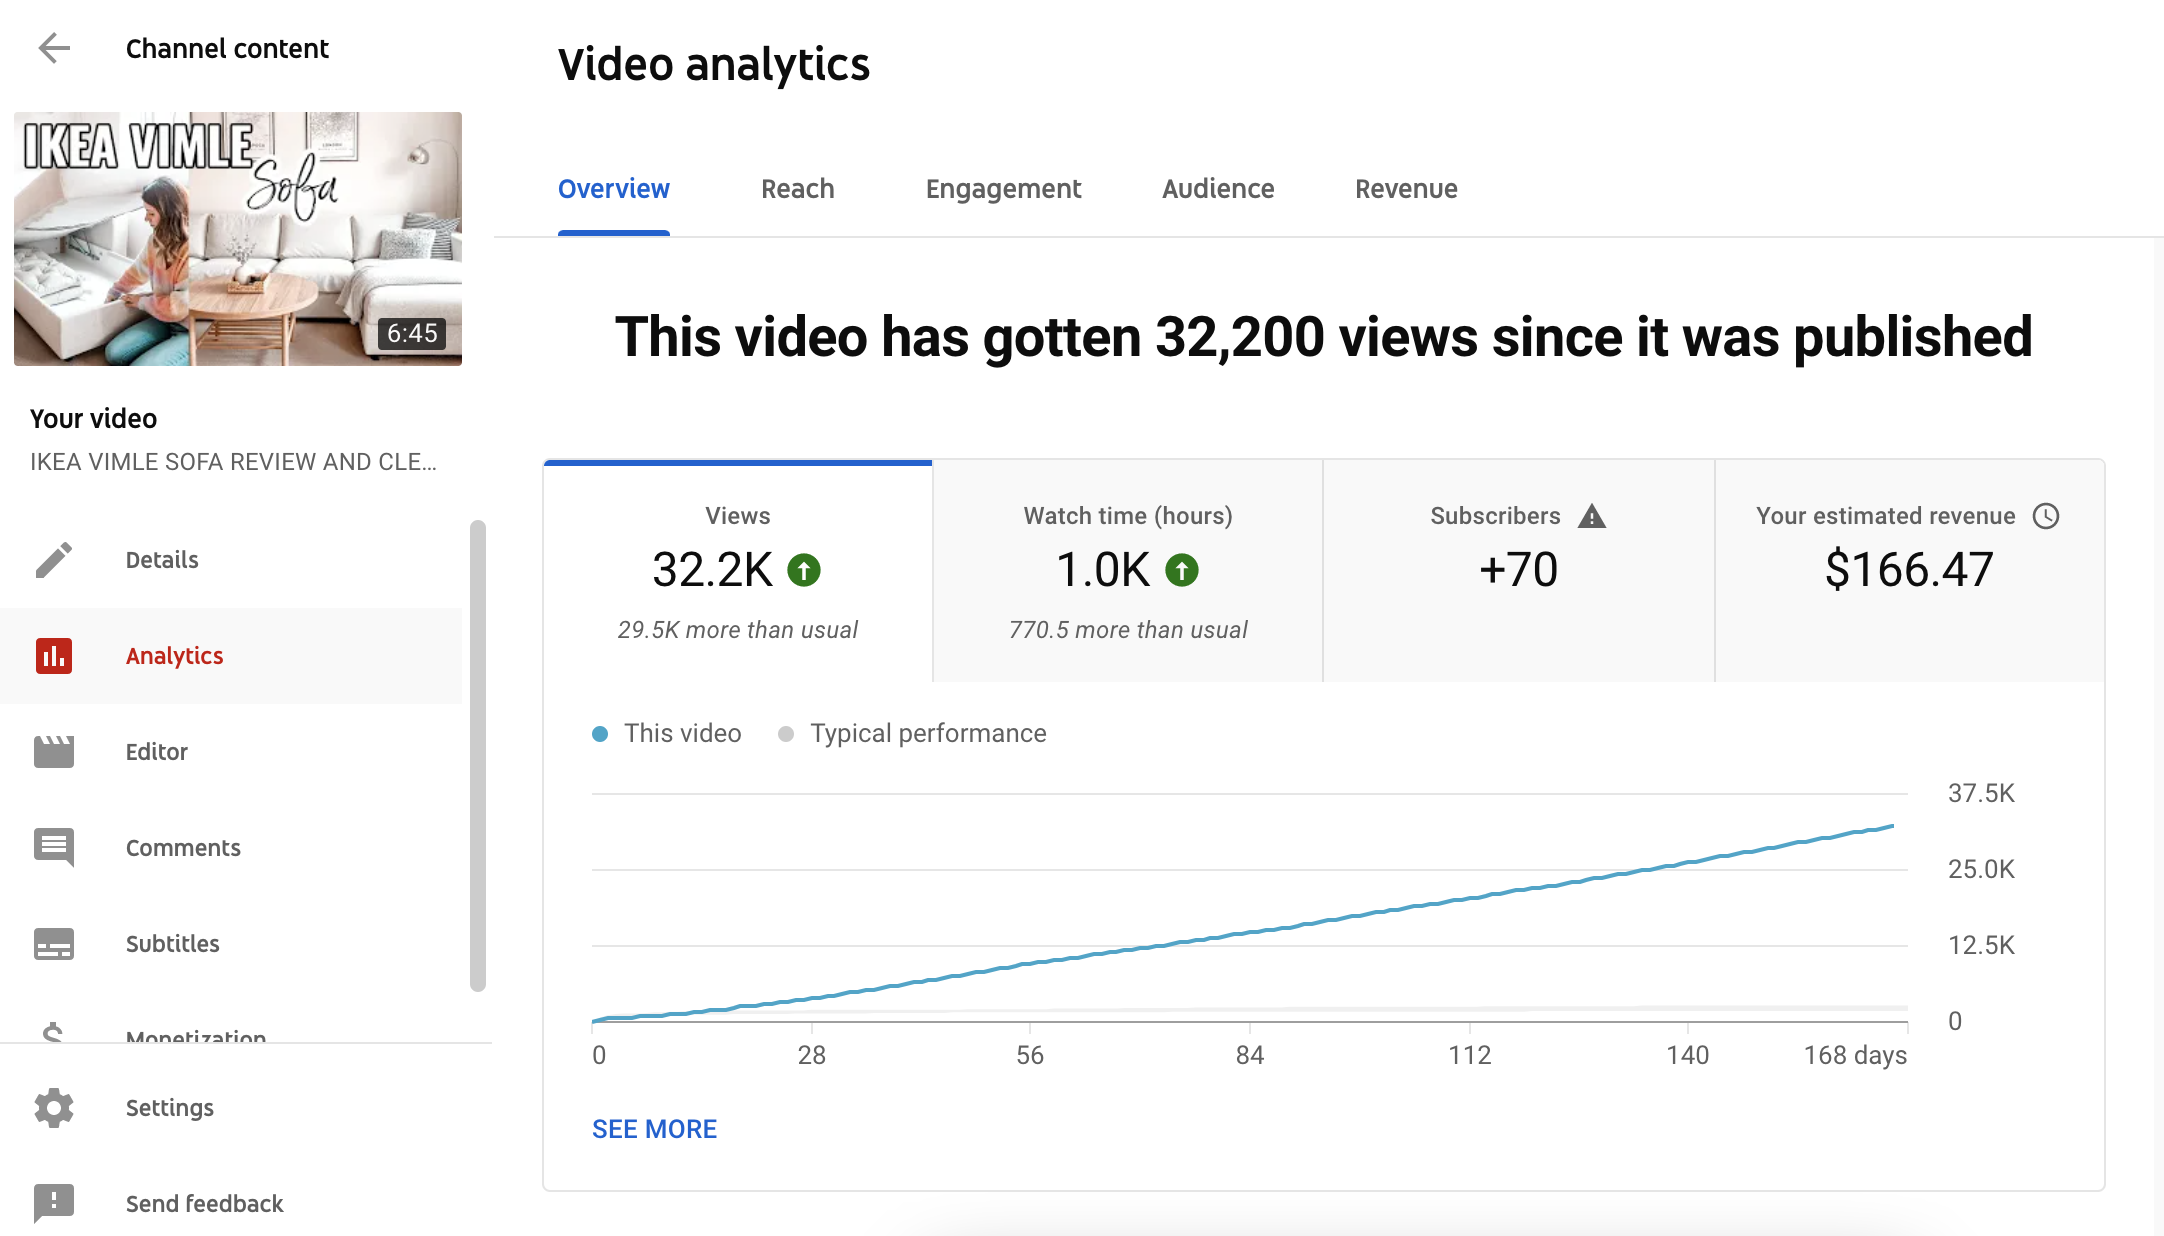The height and width of the screenshot is (1236, 2164).
Task: Click the 168 days axis label
Action: pyautogui.click(x=1855, y=1055)
